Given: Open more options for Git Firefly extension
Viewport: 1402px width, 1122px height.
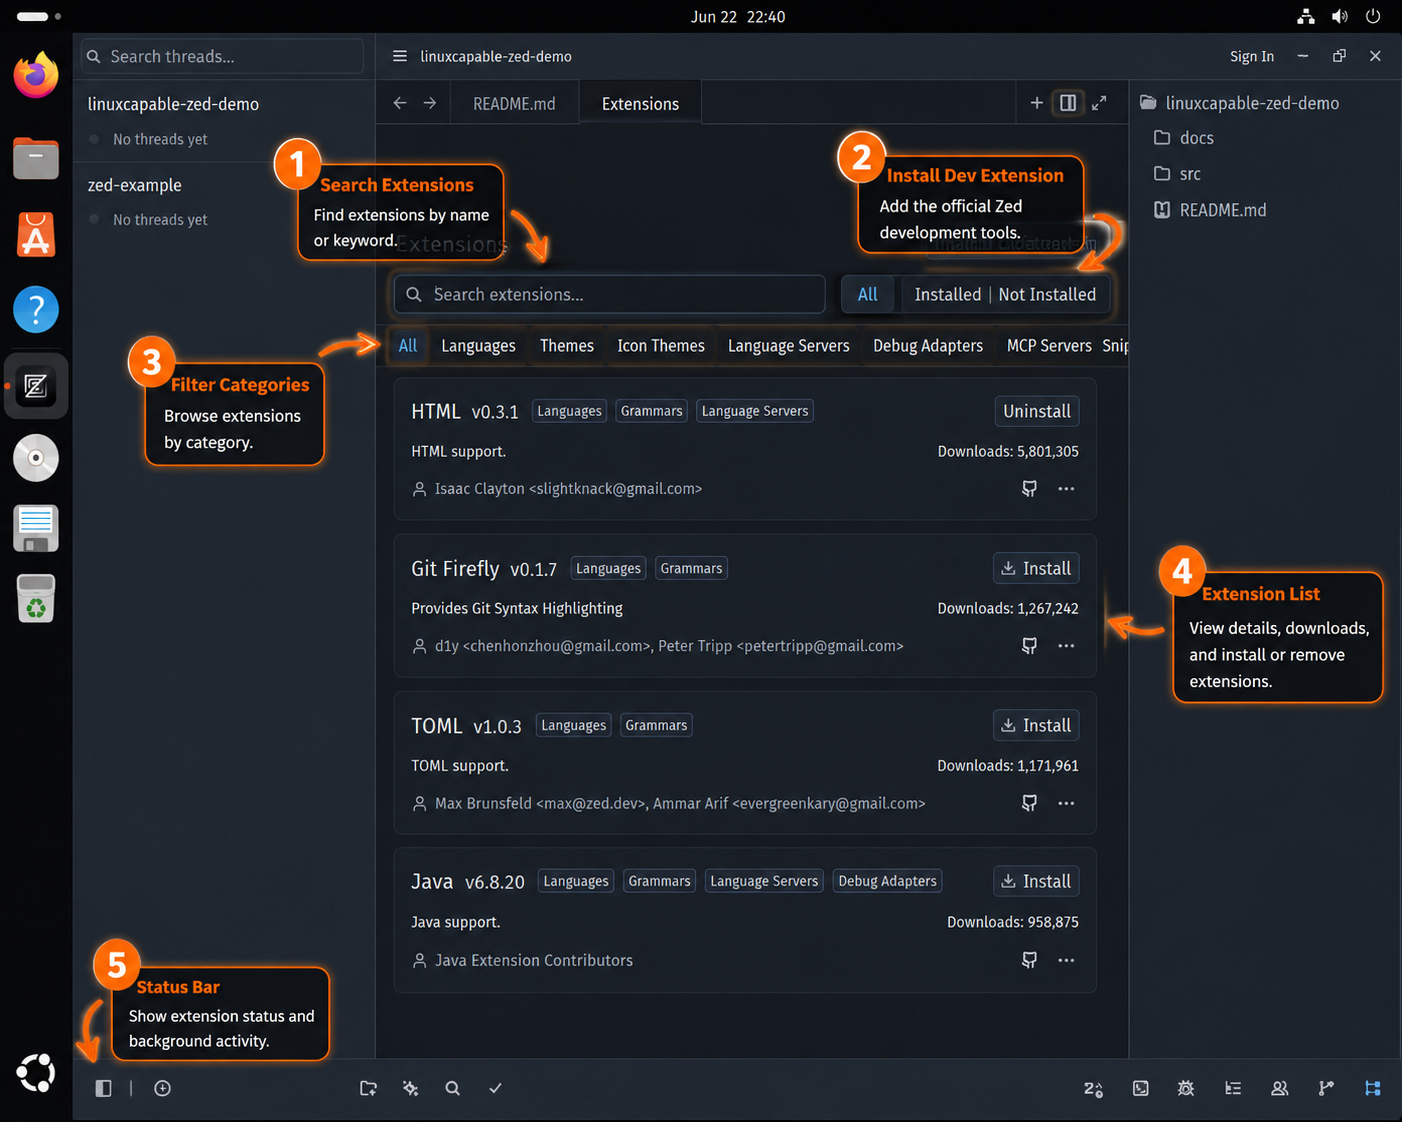Looking at the screenshot, I should click(x=1066, y=646).
